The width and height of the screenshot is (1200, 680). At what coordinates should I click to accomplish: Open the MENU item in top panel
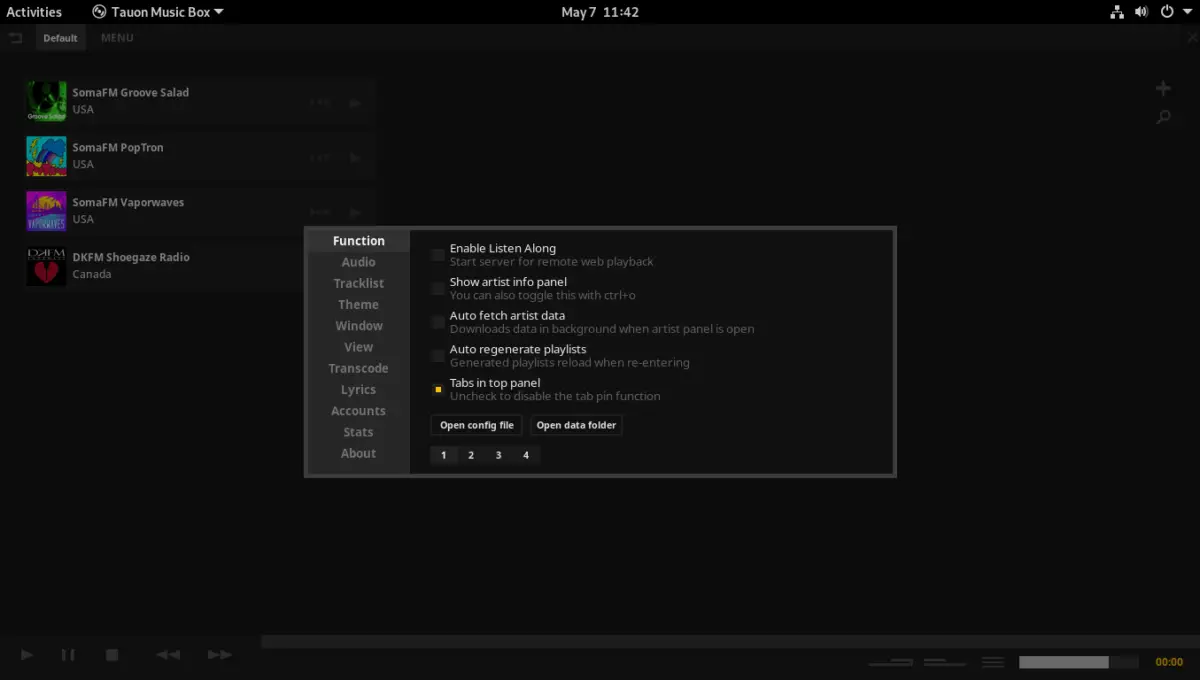(x=117, y=38)
